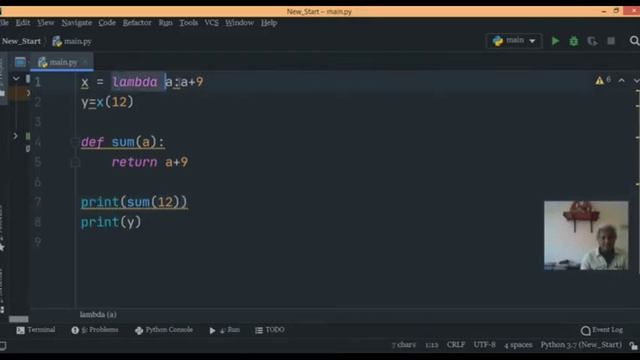This screenshot has height=360, width=640.
Task: Open the TODO tool window
Action: click(x=270, y=330)
